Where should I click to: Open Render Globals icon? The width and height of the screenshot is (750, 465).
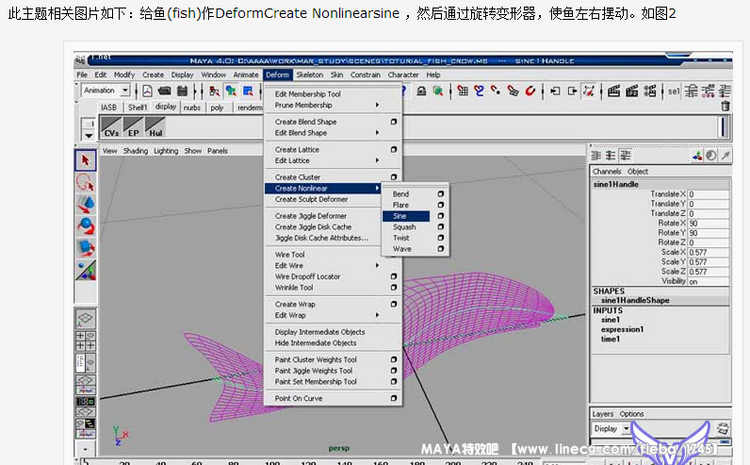650,90
